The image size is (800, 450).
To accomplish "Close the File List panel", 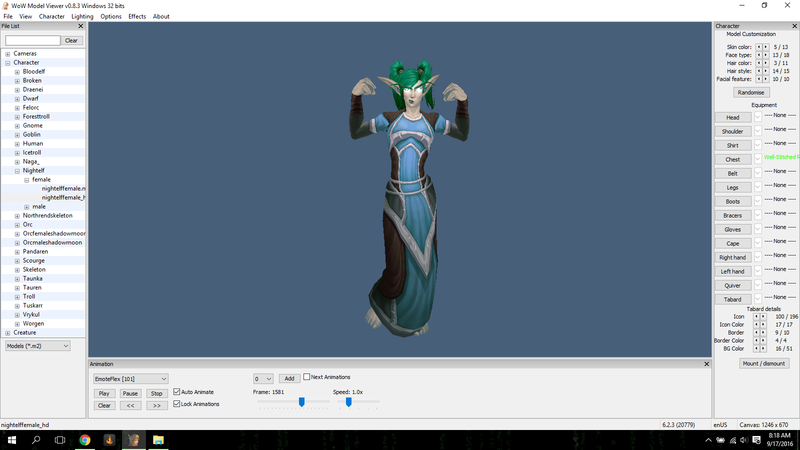I will point(81,26).
